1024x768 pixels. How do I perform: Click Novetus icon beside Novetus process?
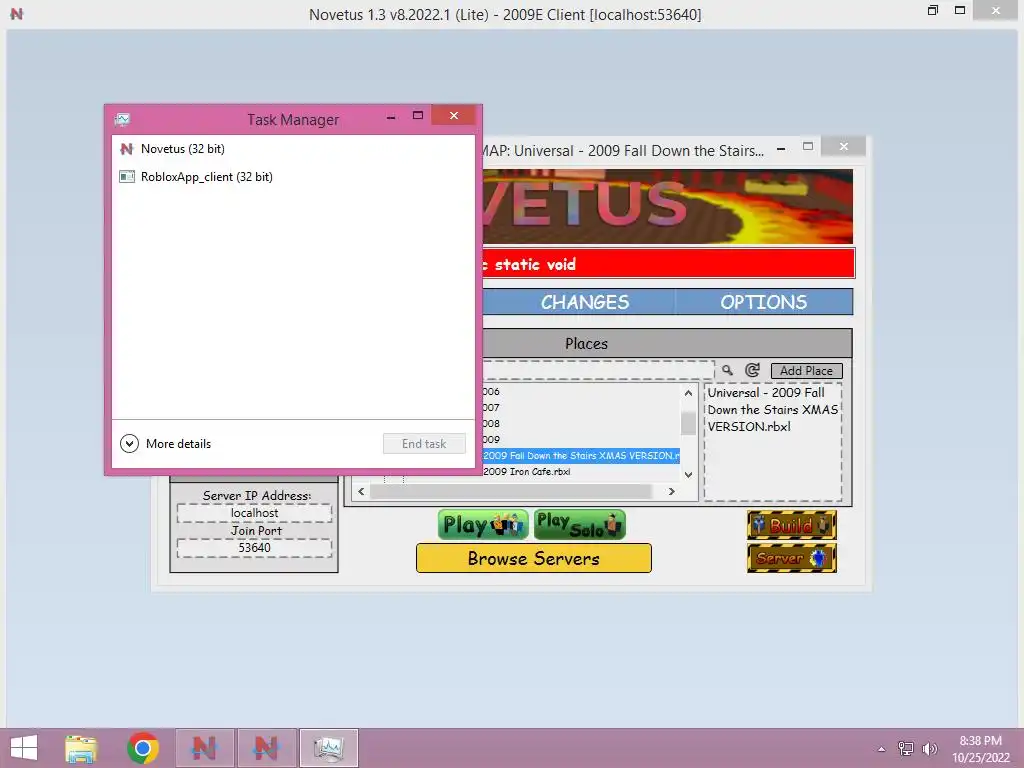pyautogui.click(x=127, y=149)
